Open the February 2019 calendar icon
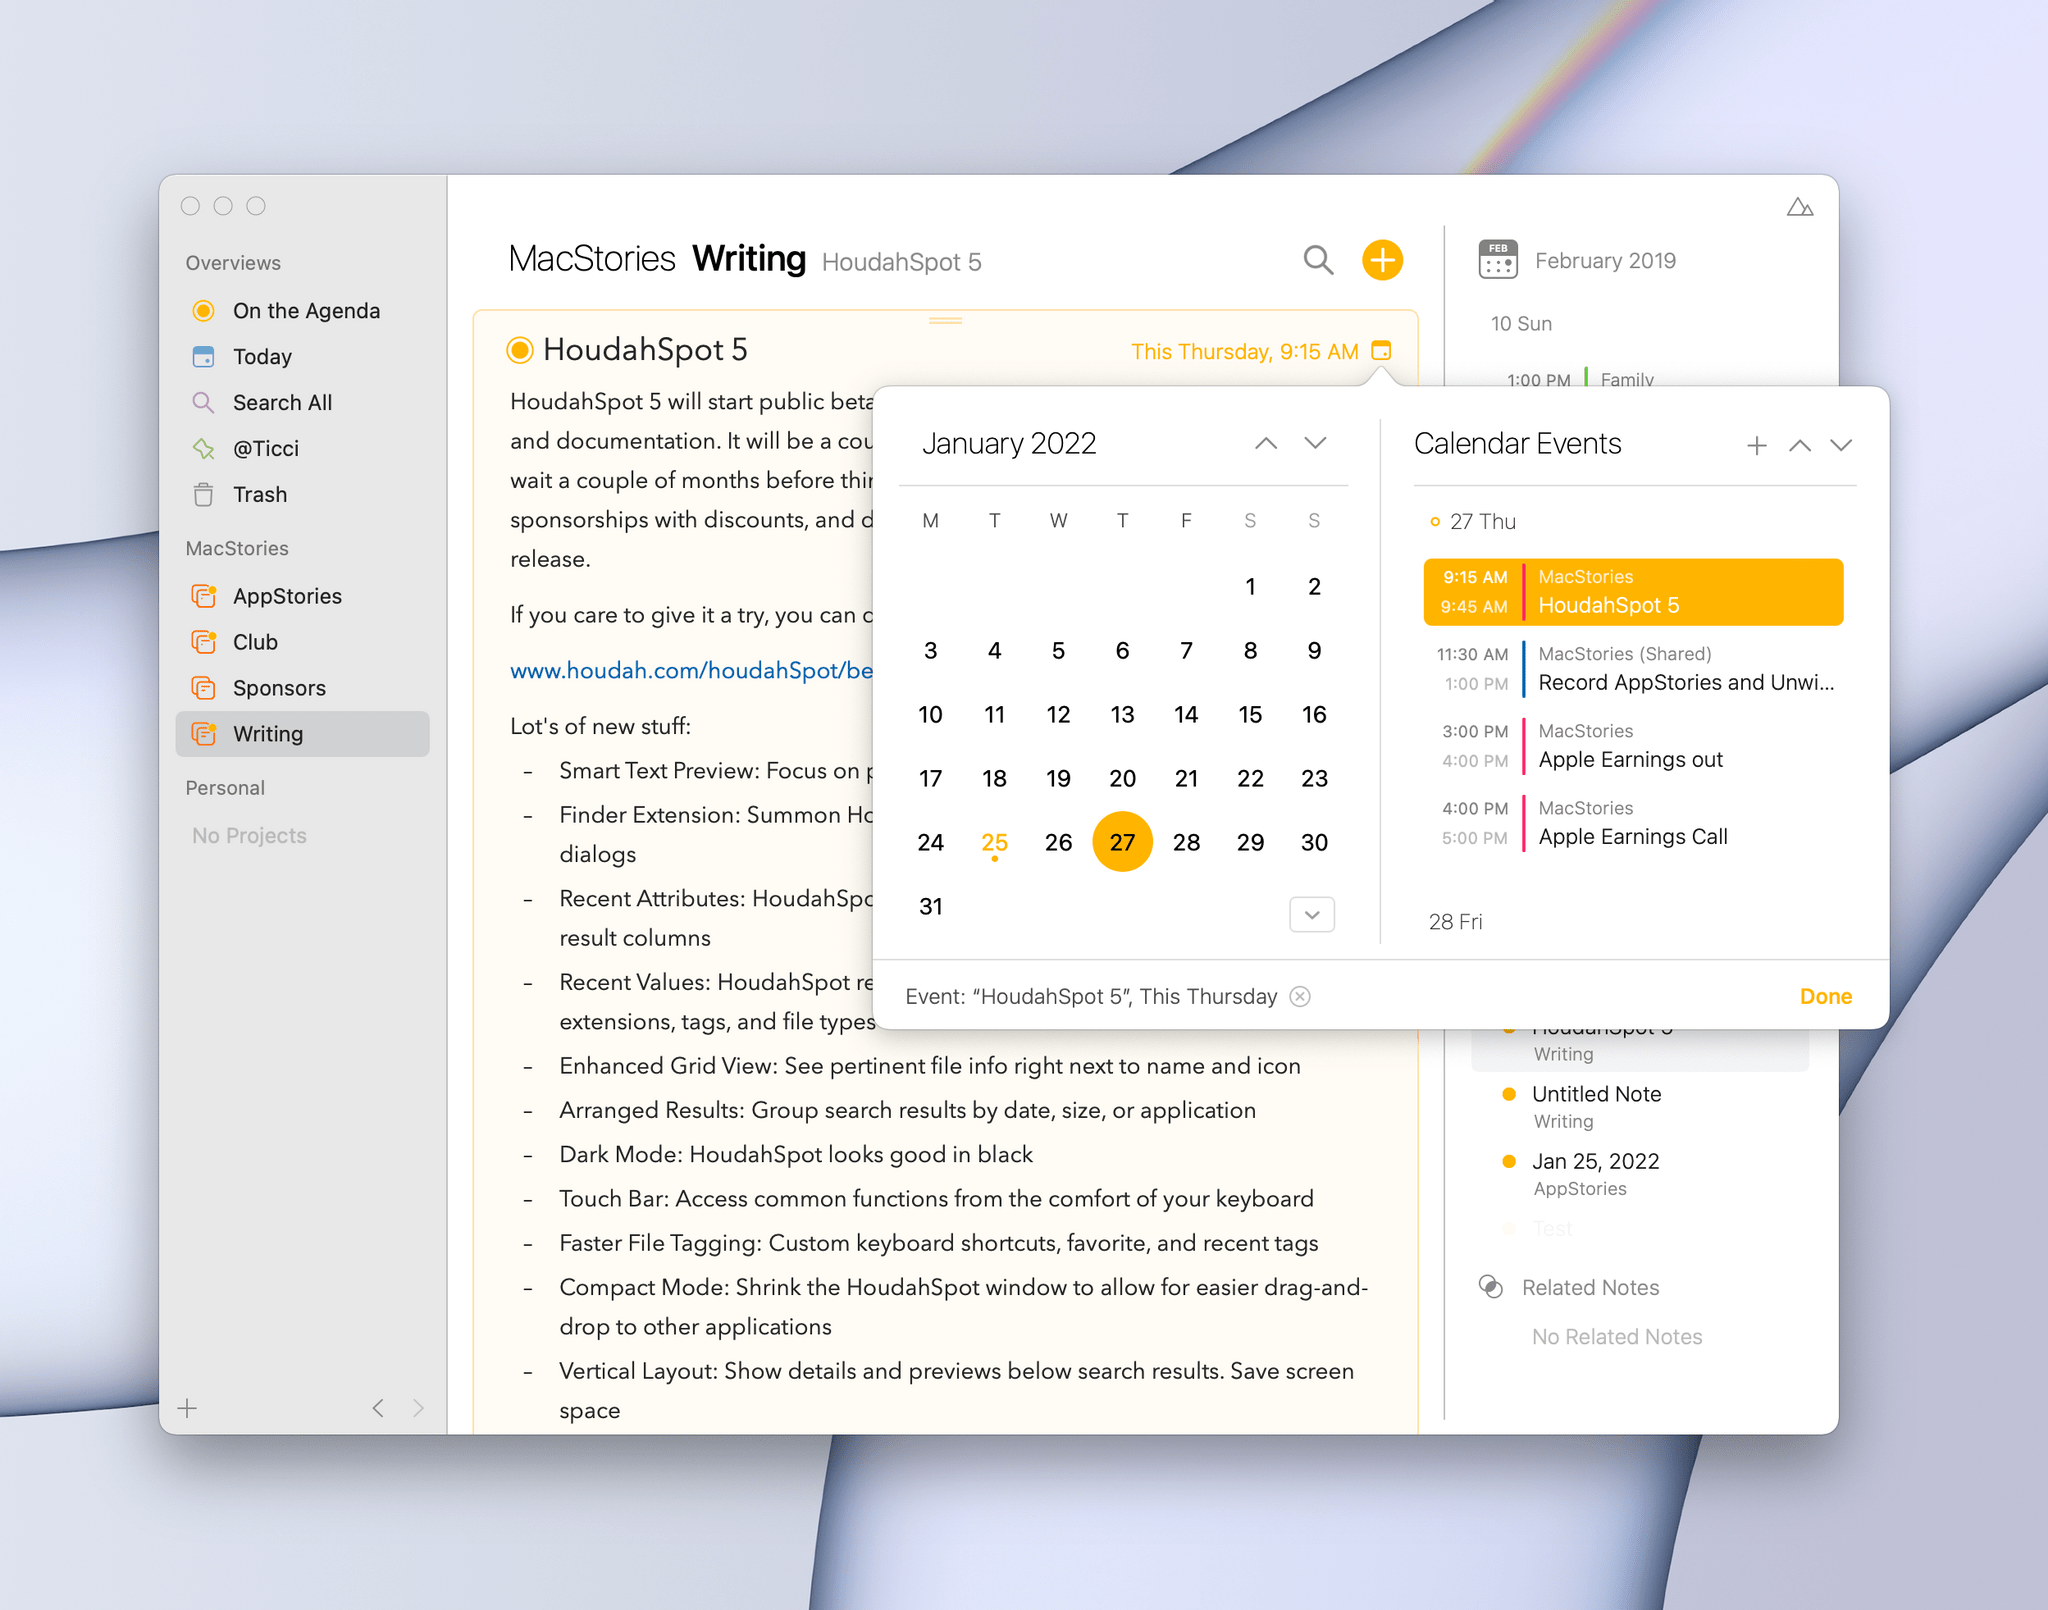 (1497, 259)
